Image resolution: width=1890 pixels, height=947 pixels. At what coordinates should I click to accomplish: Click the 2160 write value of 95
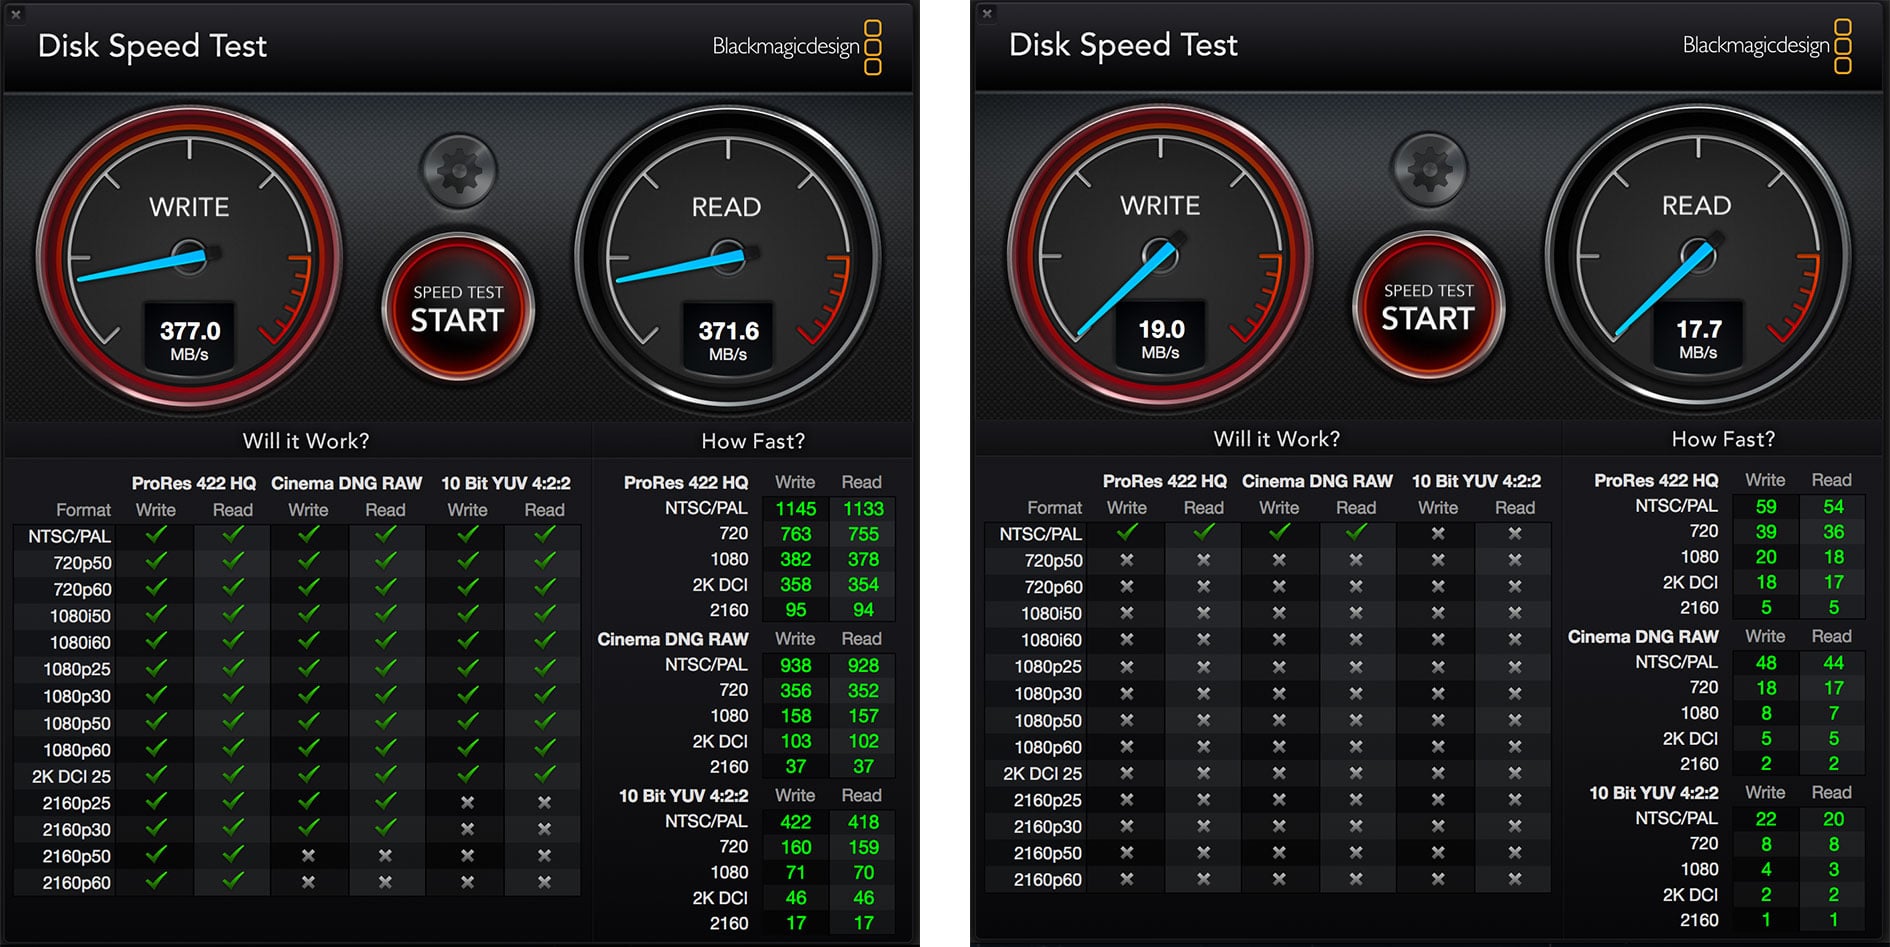(x=795, y=610)
